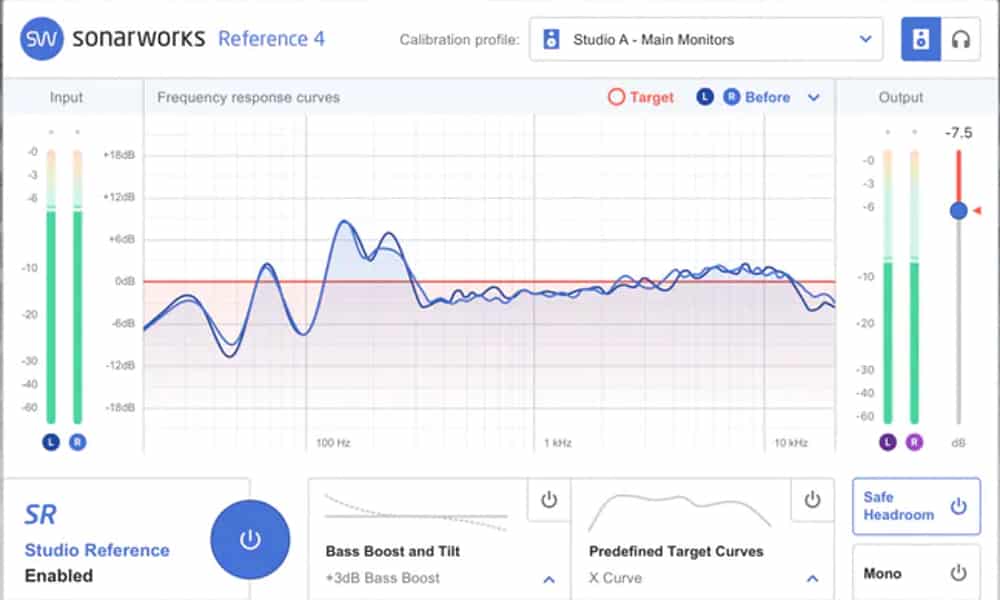The width and height of the screenshot is (1000, 600).
Task: Toggle Bass Boost and Tilt power
Action: (x=549, y=499)
